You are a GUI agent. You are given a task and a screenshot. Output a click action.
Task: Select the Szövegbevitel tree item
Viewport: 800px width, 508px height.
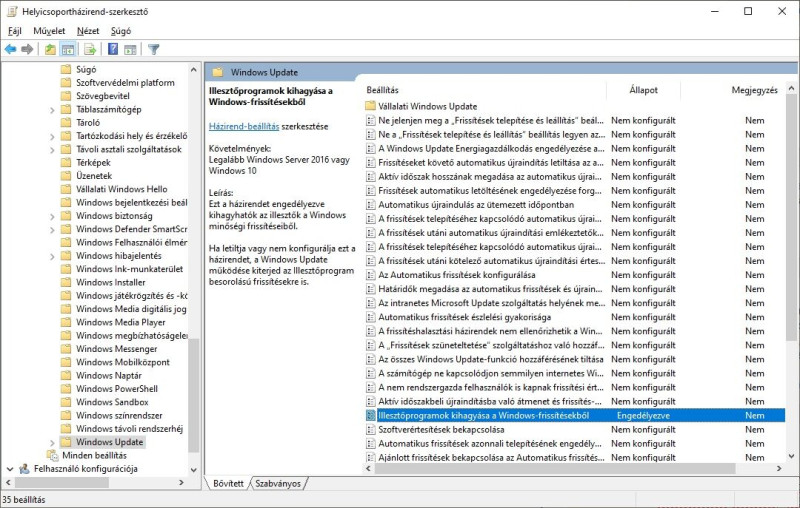pos(103,96)
